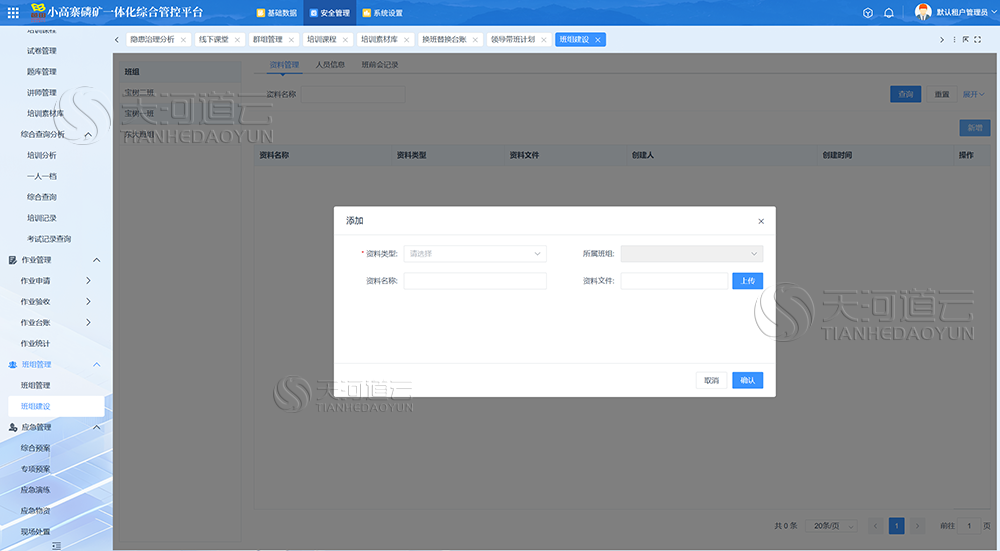Collapse the 作业管理 section chevron
This screenshot has width=1000, height=551.
click(x=96, y=260)
